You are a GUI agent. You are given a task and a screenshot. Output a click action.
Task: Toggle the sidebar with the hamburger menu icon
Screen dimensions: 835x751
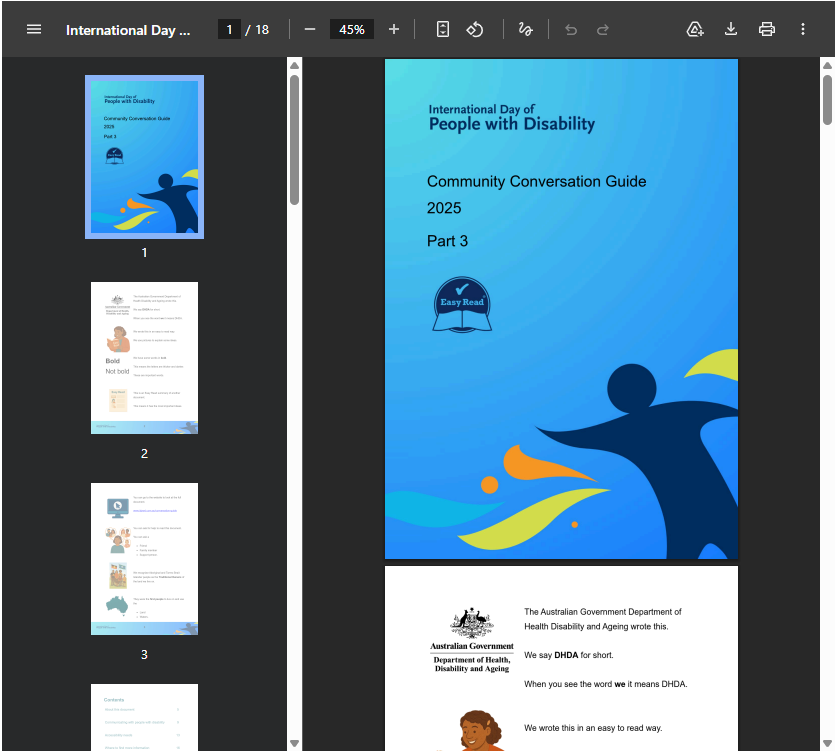tap(34, 29)
